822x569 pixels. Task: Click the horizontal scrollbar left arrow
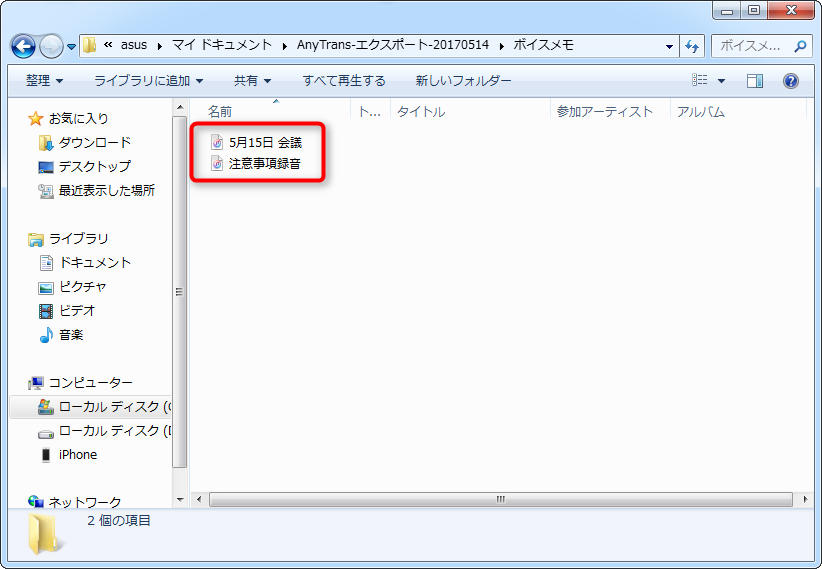199,499
